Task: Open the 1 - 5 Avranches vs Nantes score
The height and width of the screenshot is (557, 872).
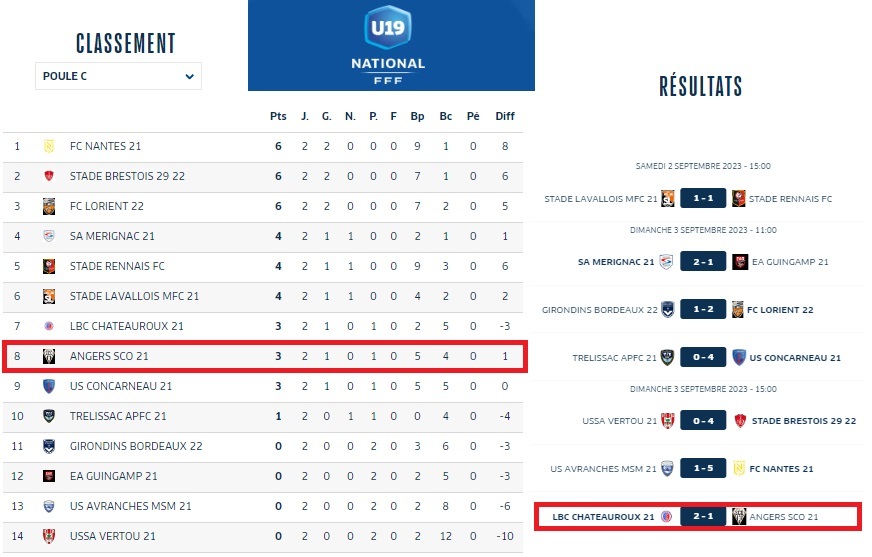Action: 703,468
